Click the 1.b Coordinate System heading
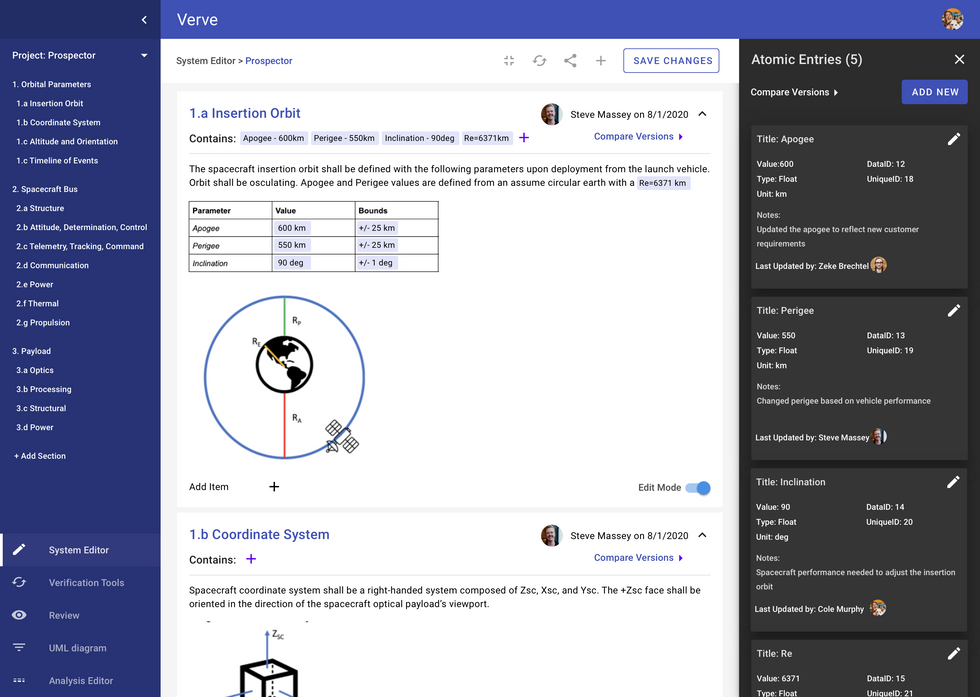Viewport: 980px width, 697px height. pos(259,534)
